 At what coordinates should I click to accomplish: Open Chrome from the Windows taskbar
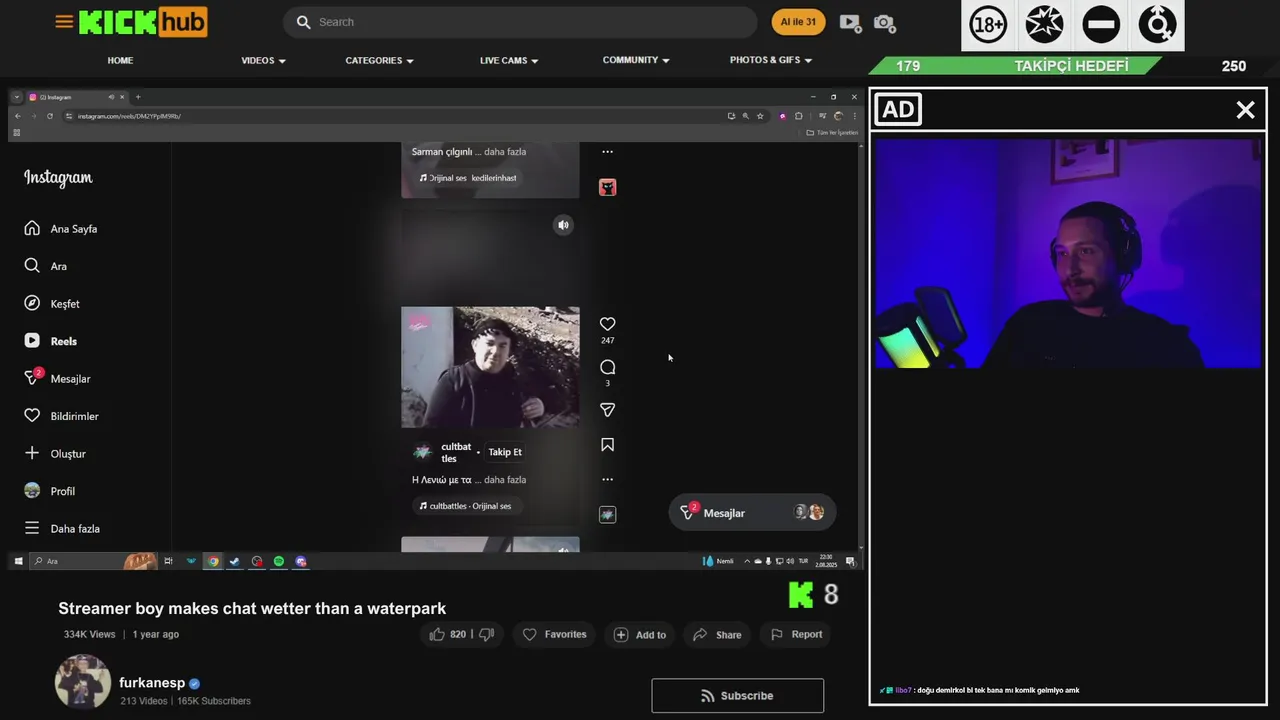[x=213, y=561]
